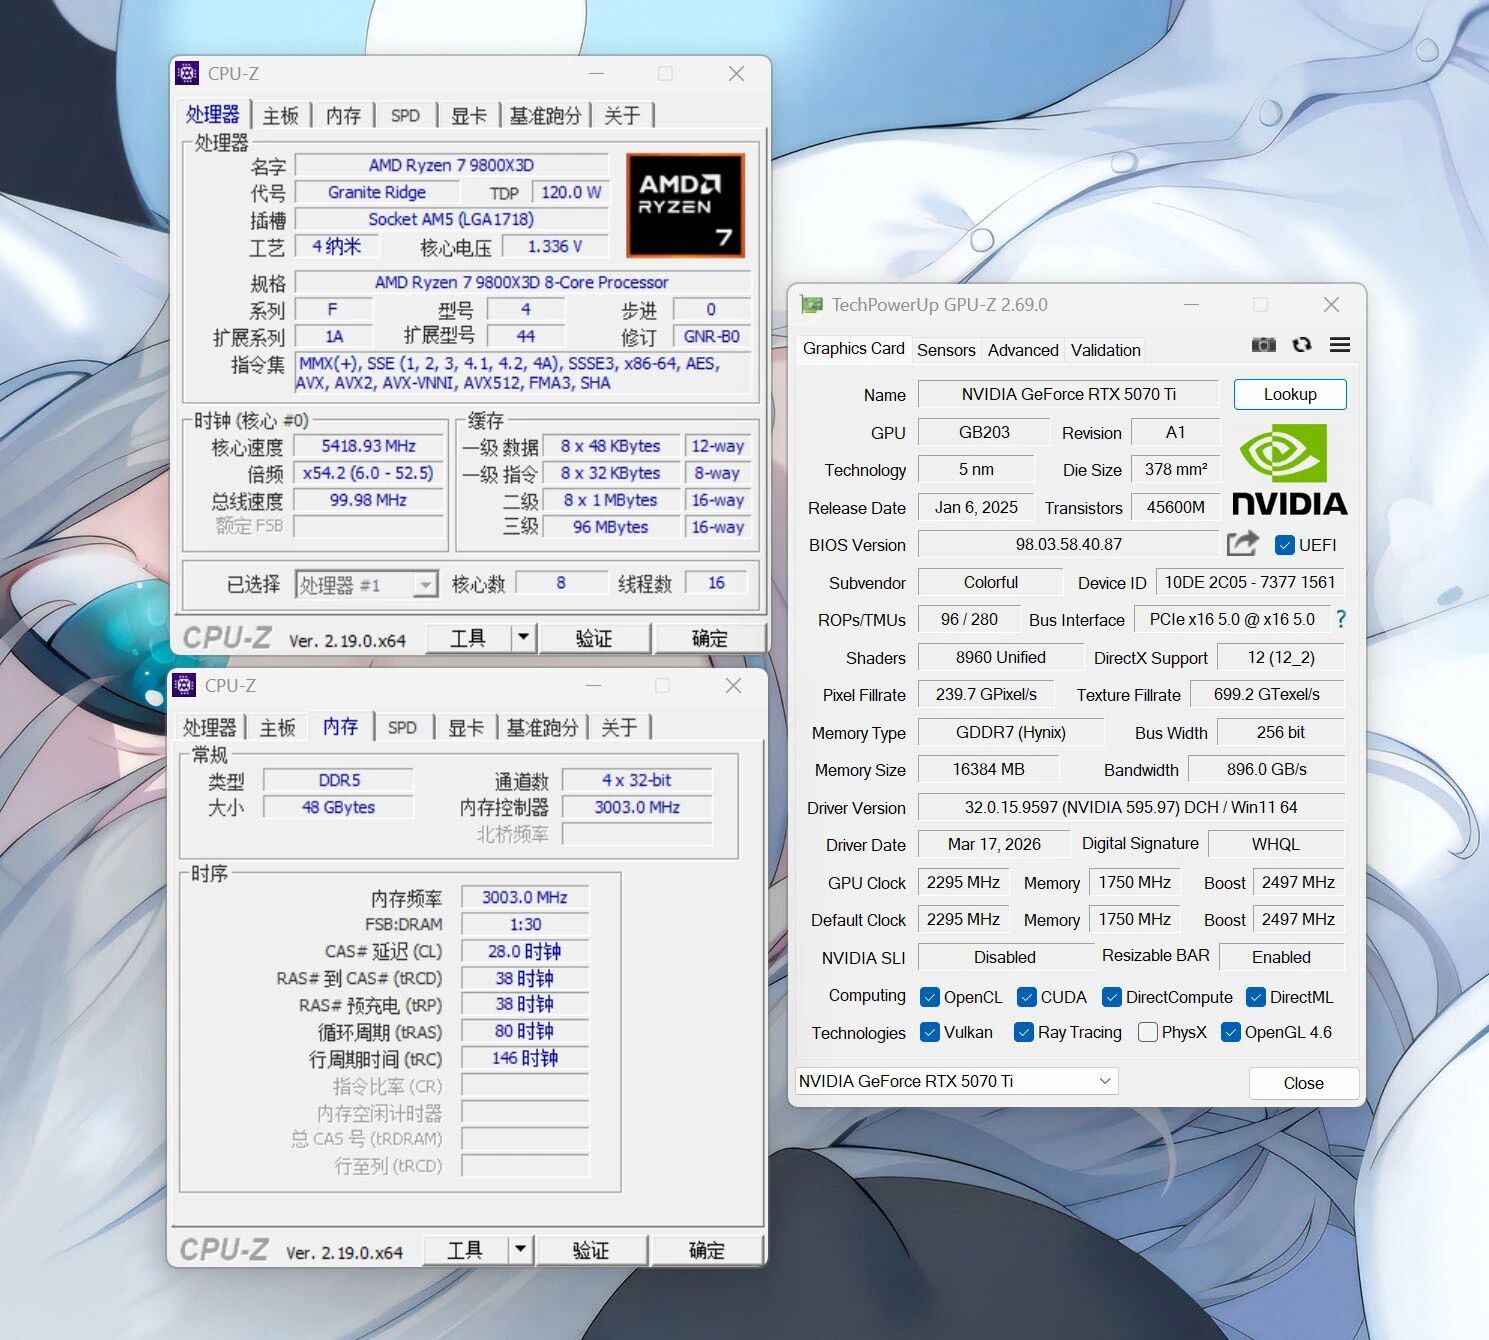Toggle the Ray Tracing checkbox

(x=1023, y=1032)
